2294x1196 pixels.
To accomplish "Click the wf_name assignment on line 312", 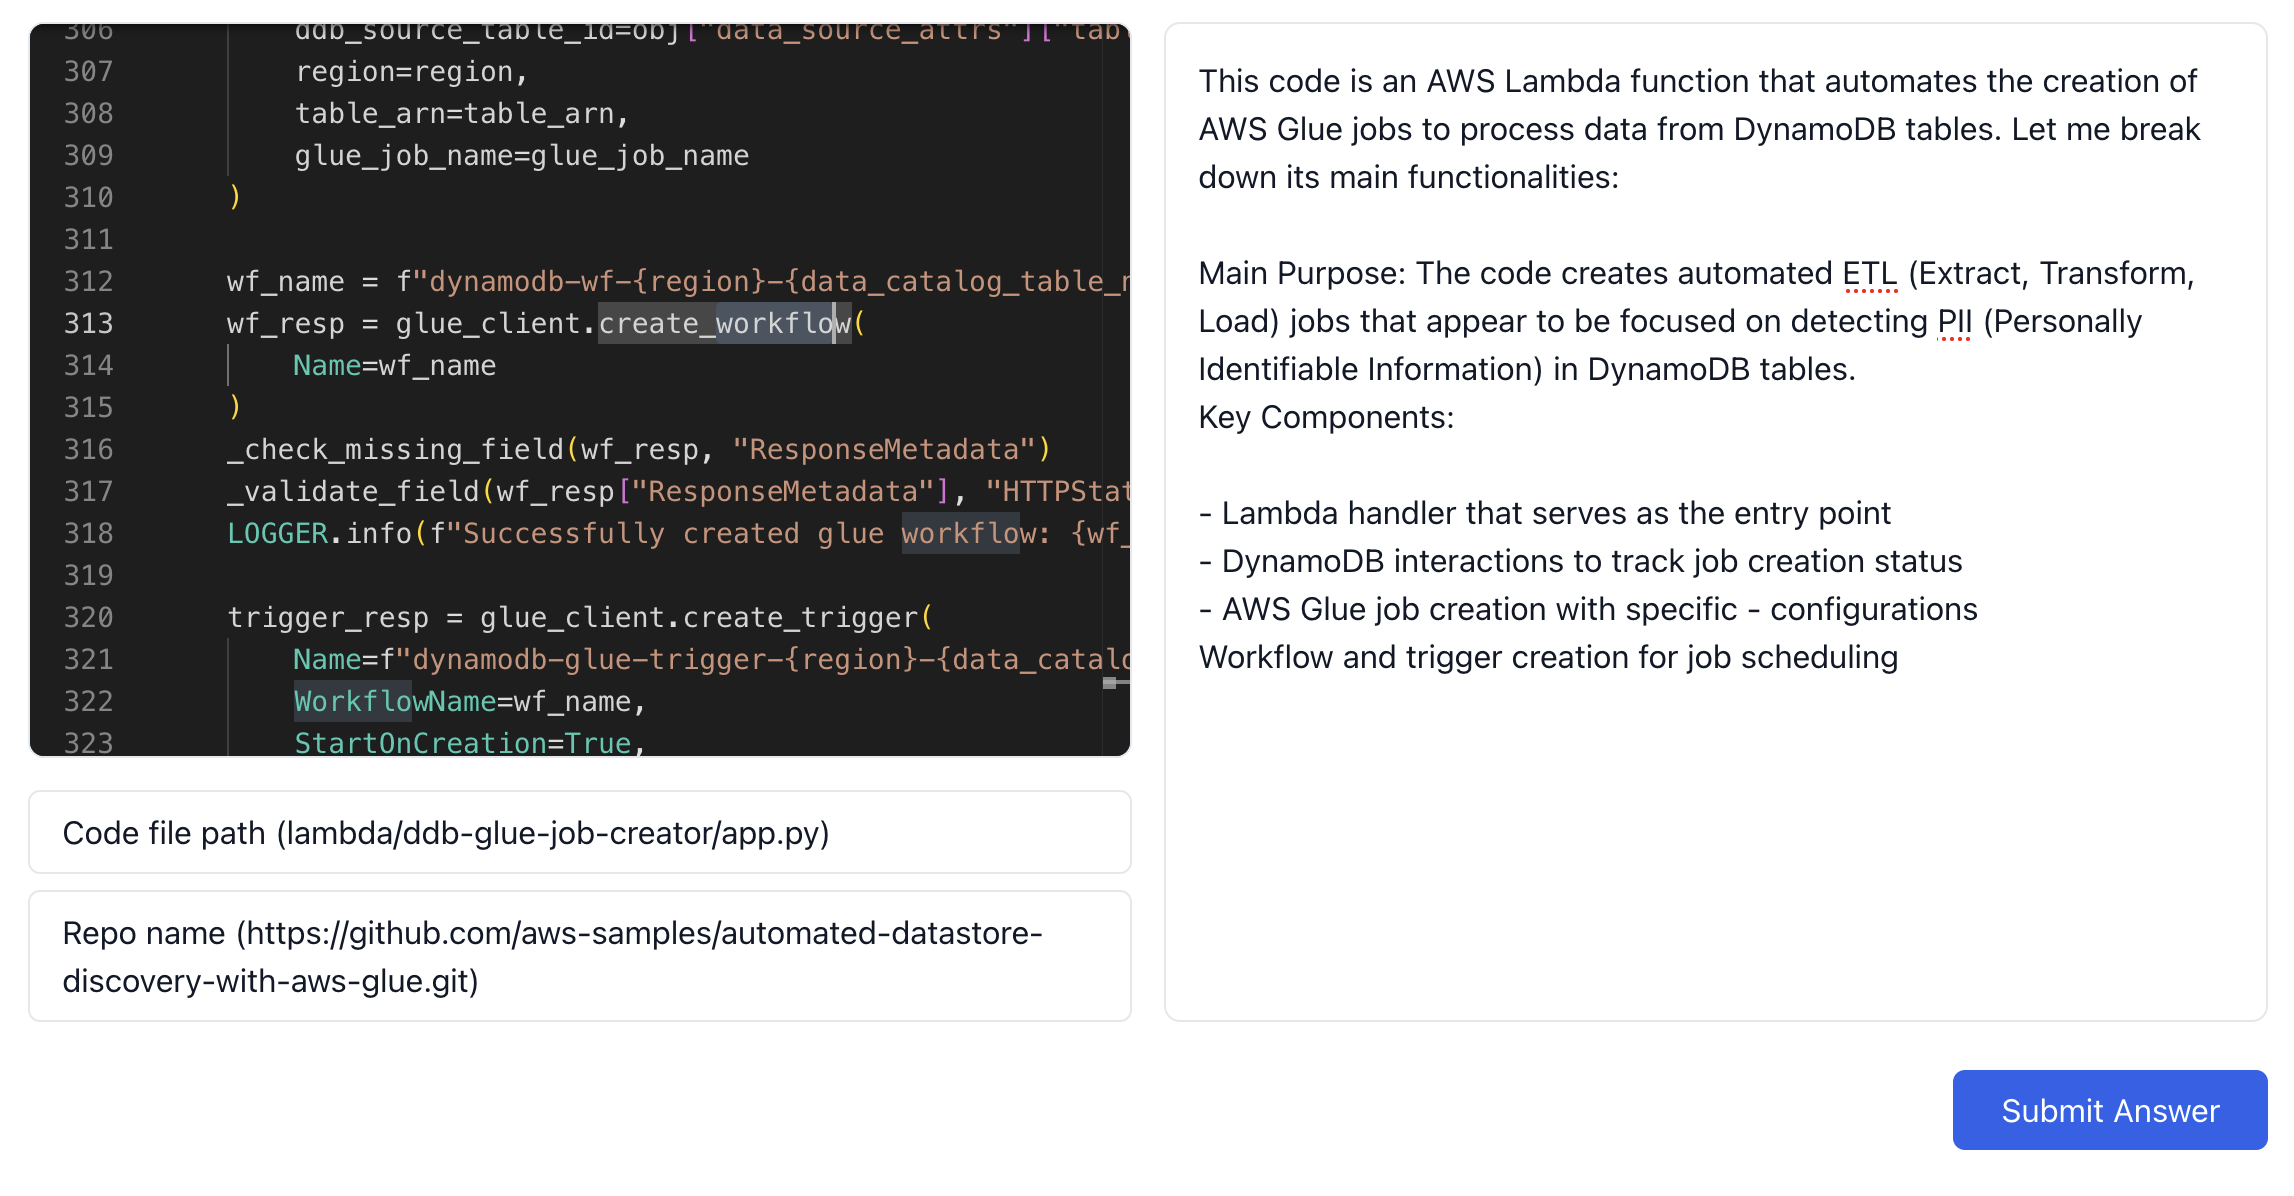I will (x=285, y=281).
